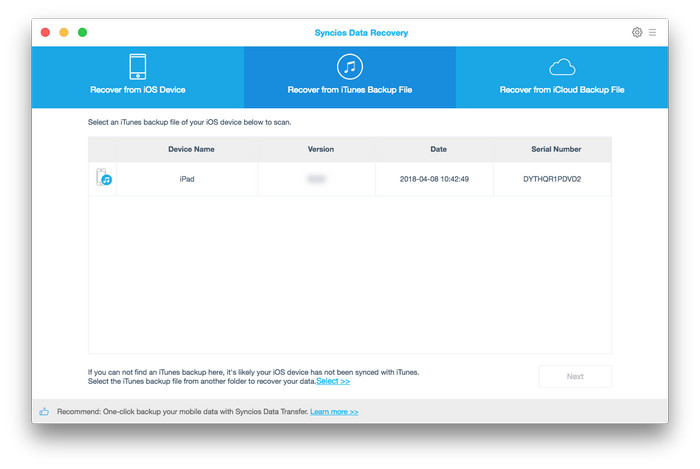Click the Next button
The width and height of the screenshot is (700, 469).
point(575,376)
